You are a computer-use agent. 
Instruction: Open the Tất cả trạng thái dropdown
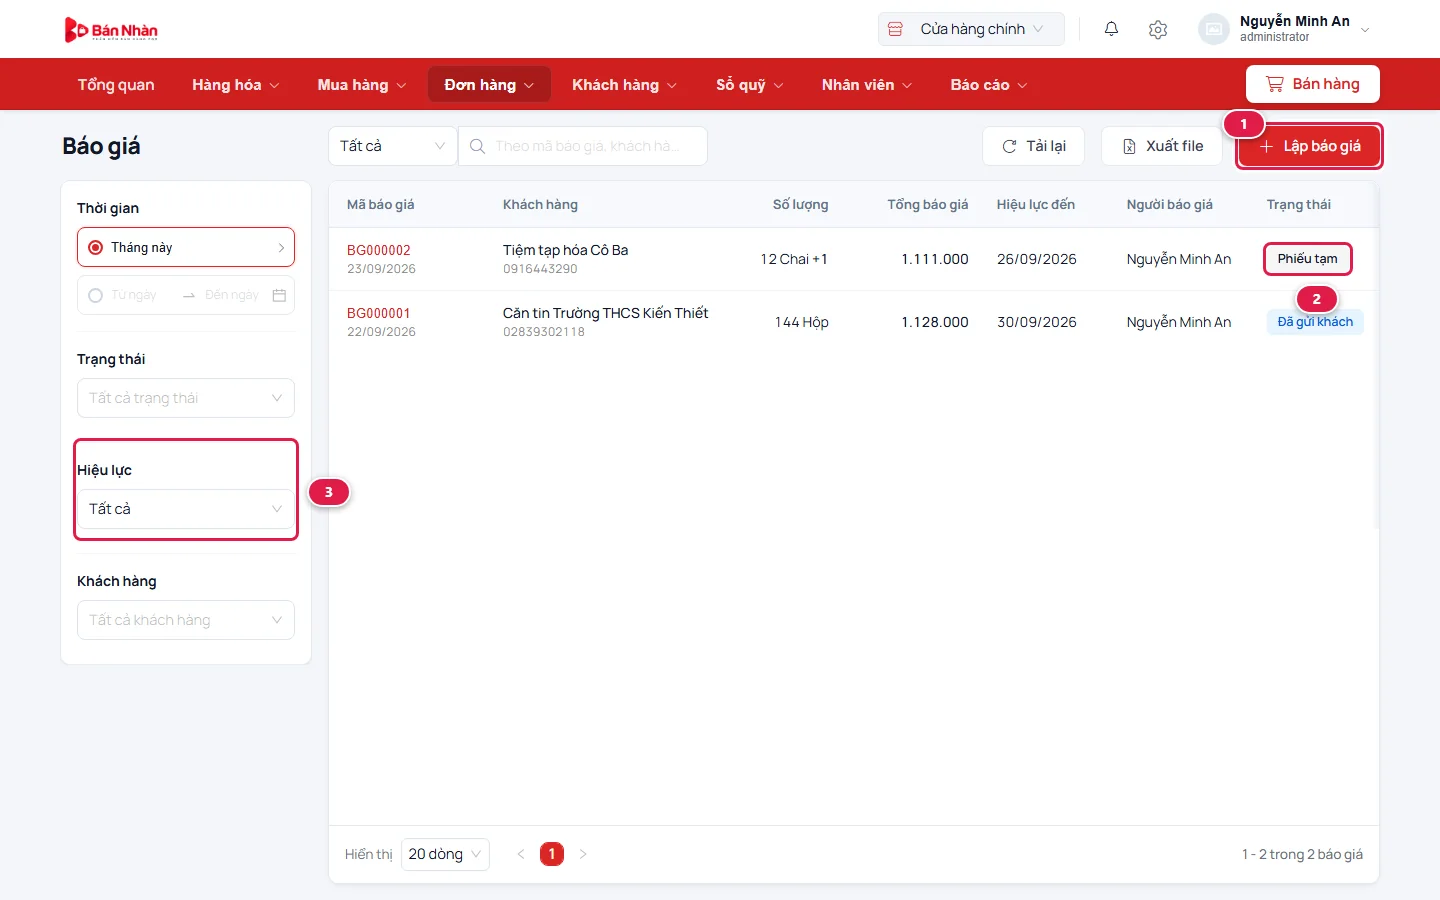click(186, 398)
